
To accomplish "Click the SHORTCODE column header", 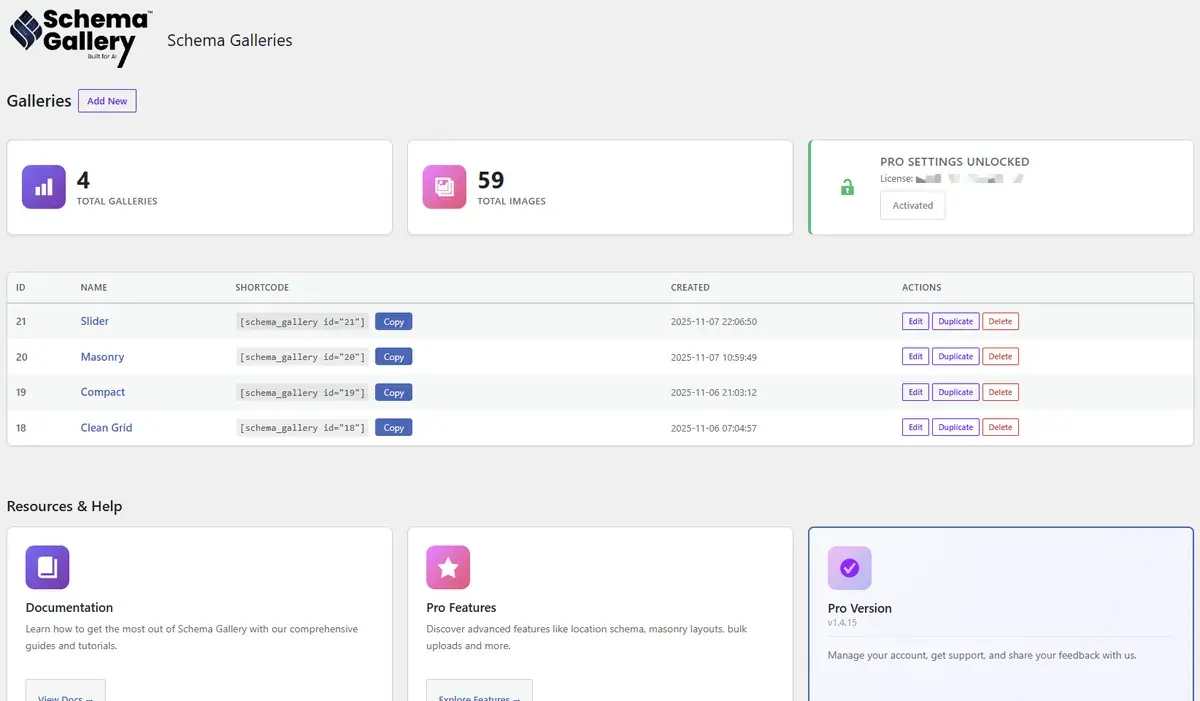I will [x=262, y=287].
